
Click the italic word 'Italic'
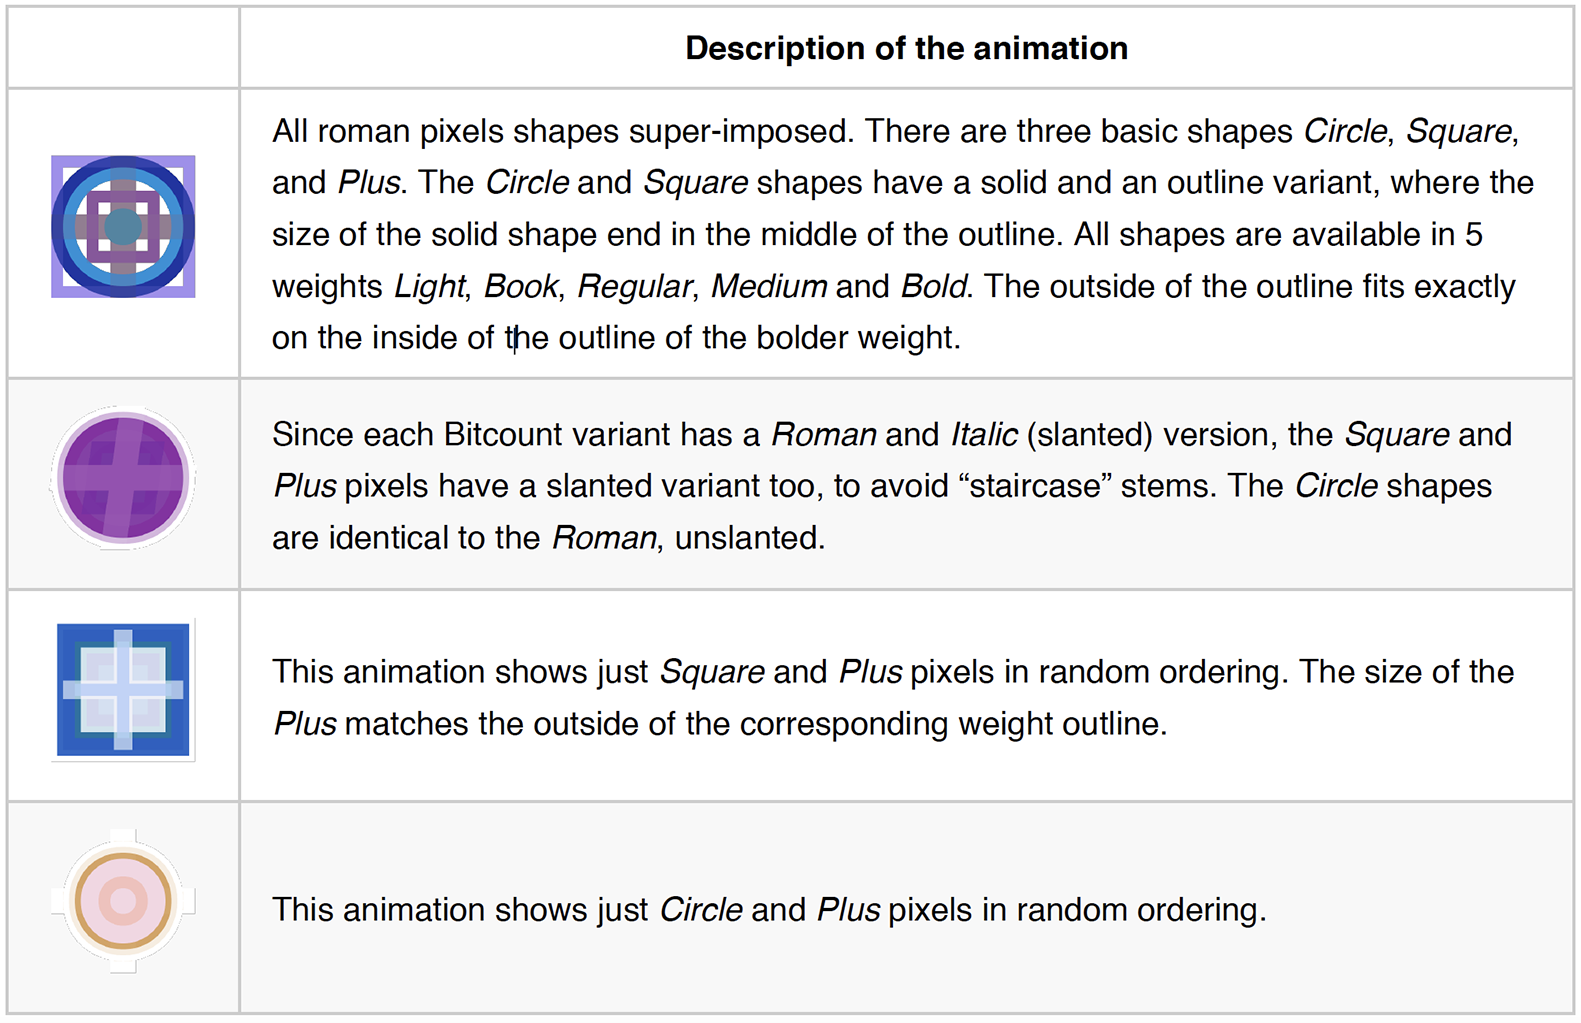click(x=983, y=435)
